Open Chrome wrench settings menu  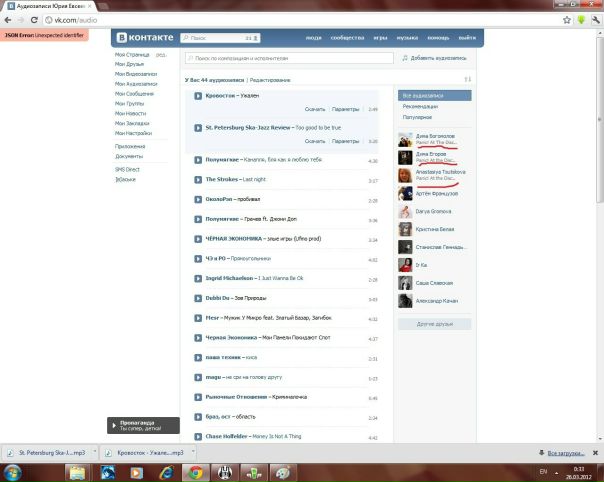coord(594,20)
